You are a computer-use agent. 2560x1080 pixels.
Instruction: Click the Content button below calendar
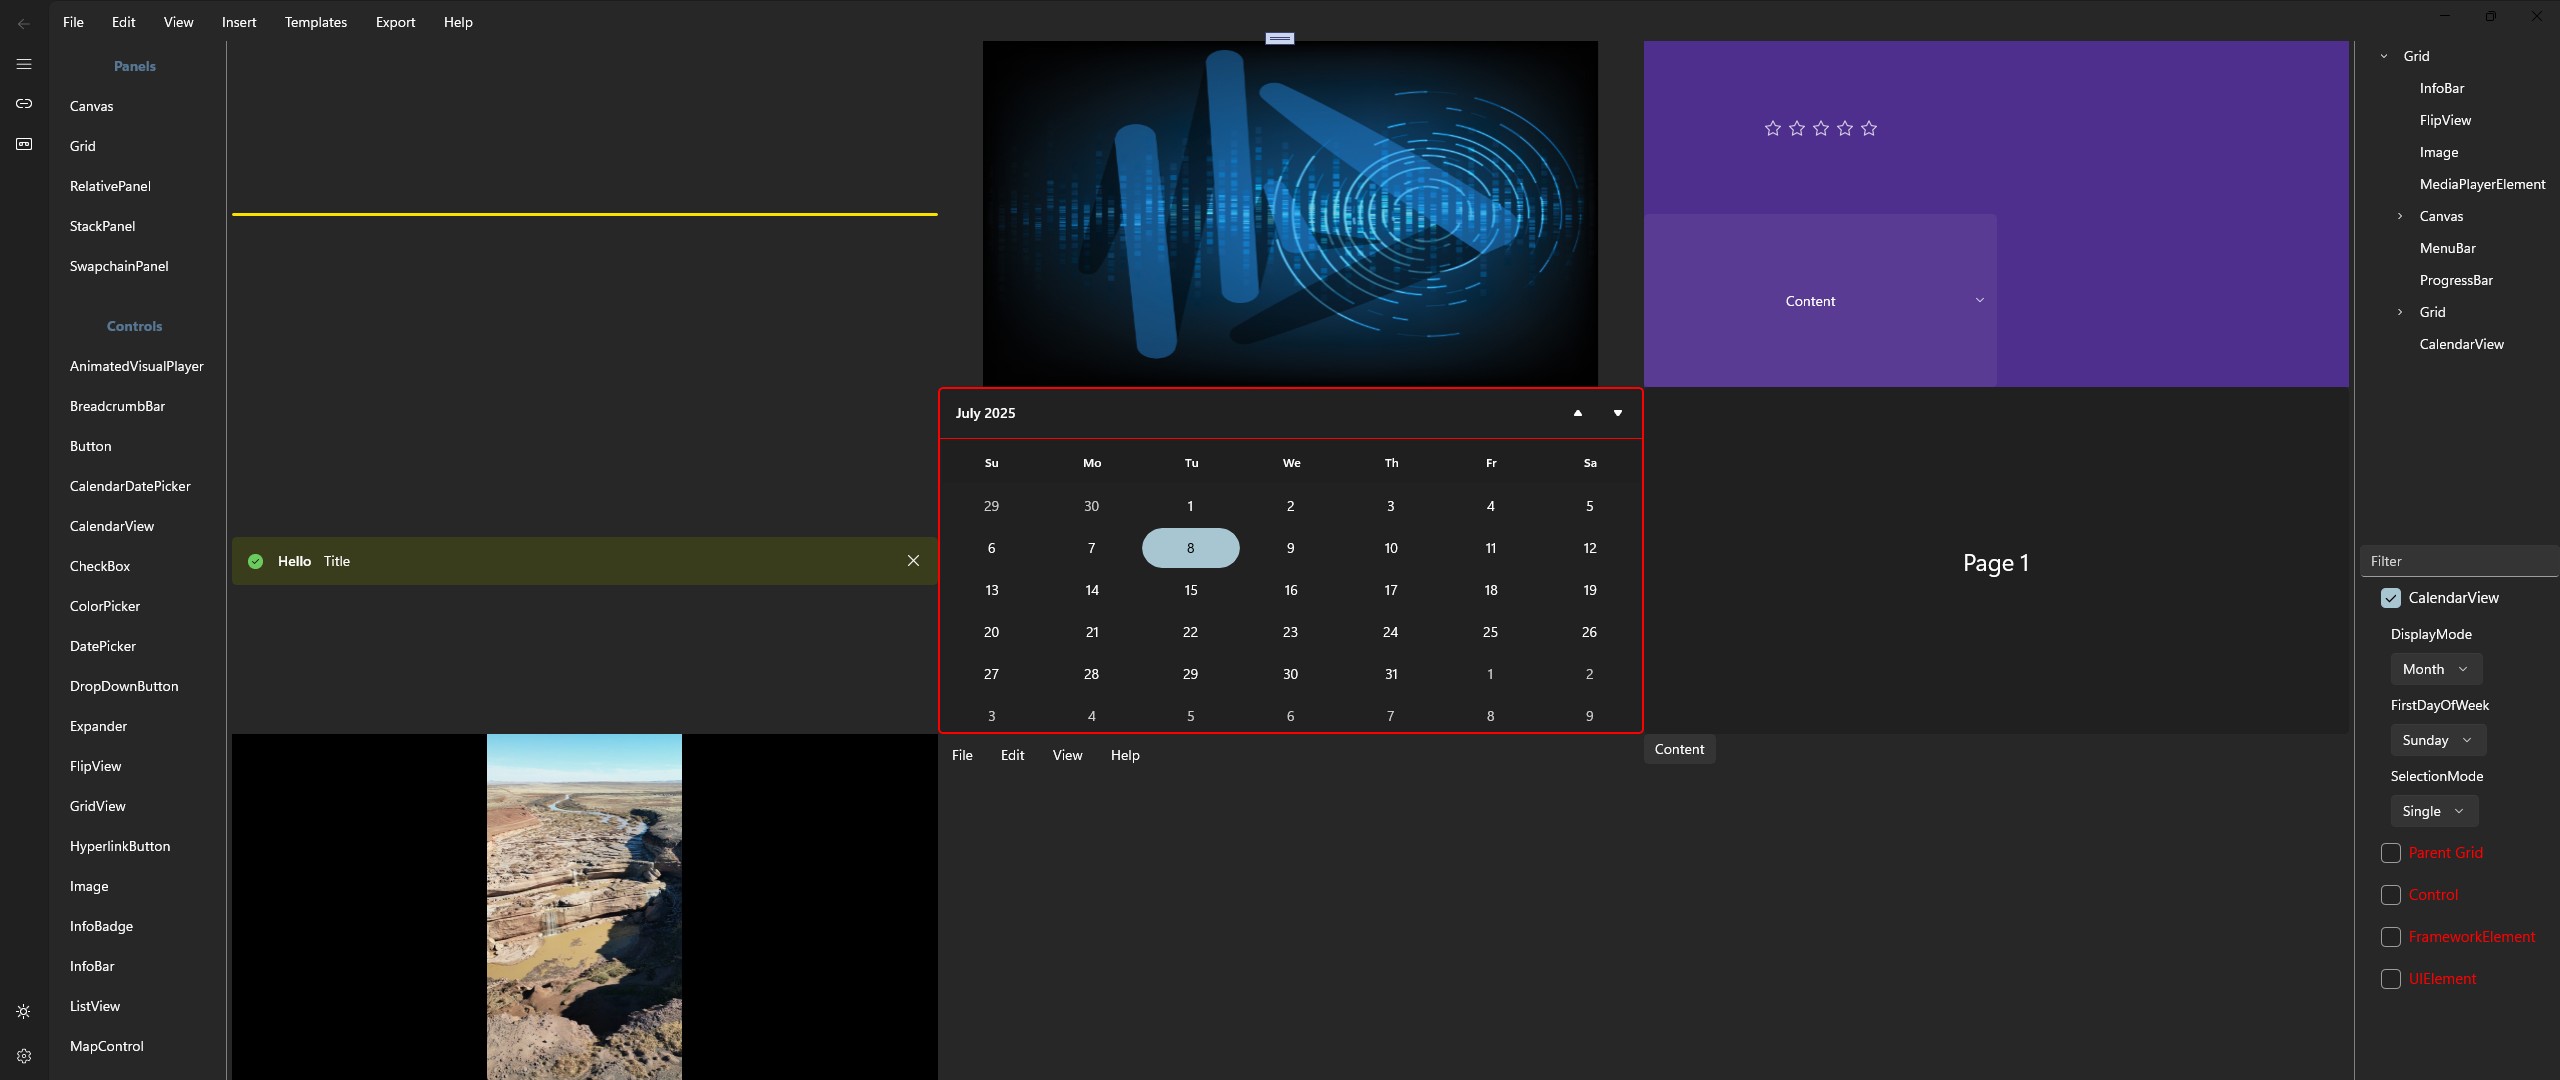pyautogui.click(x=1679, y=749)
